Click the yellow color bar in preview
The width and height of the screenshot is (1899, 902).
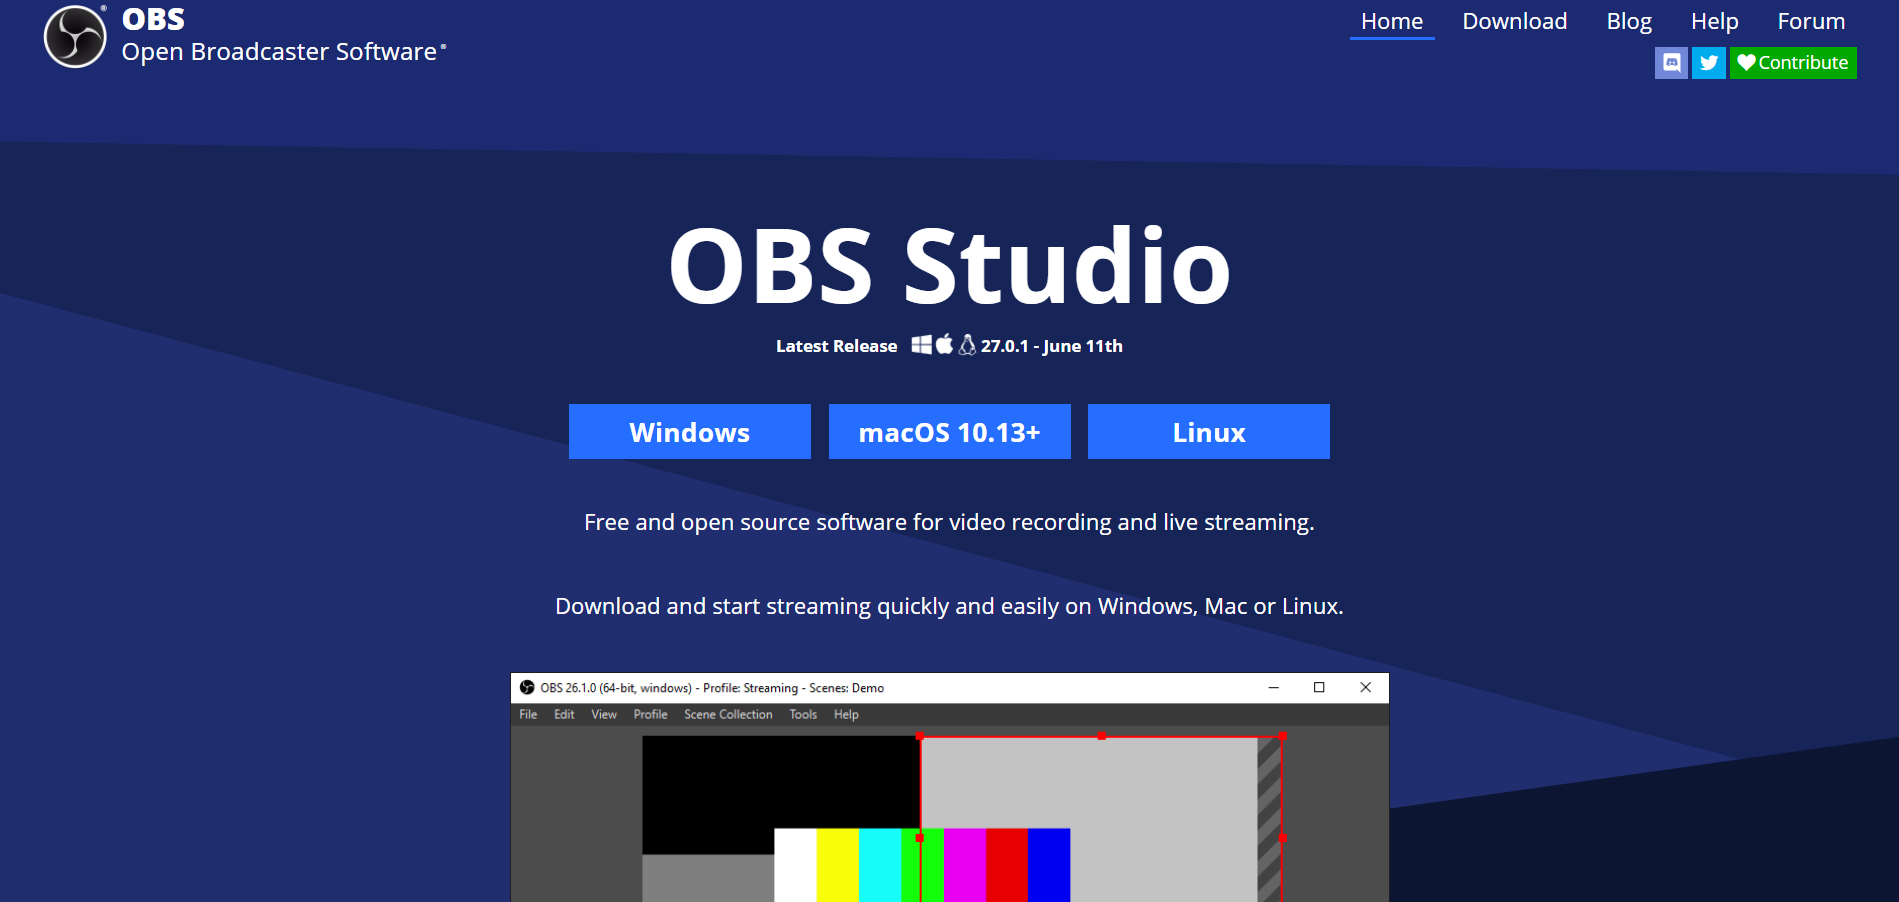pos(837,865)
